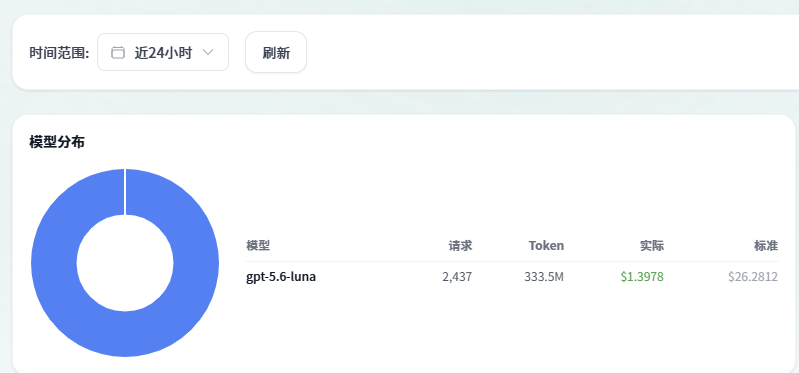Click the 请求 column header
The image size is (799, 373).
tap(461, 246)
